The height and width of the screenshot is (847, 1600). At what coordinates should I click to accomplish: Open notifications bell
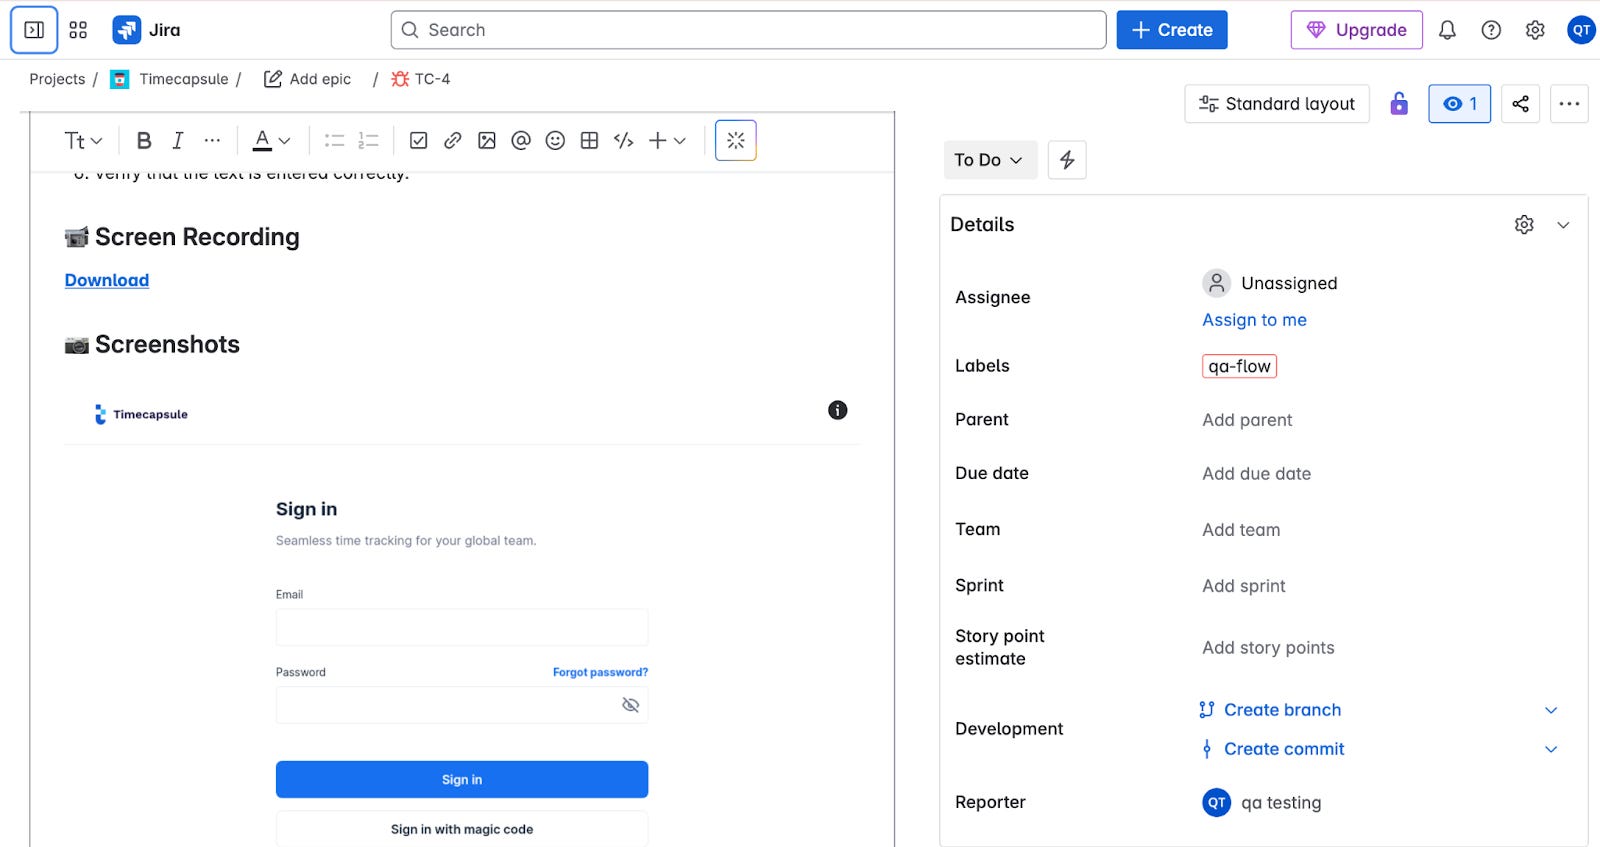tap(1447, 30)
